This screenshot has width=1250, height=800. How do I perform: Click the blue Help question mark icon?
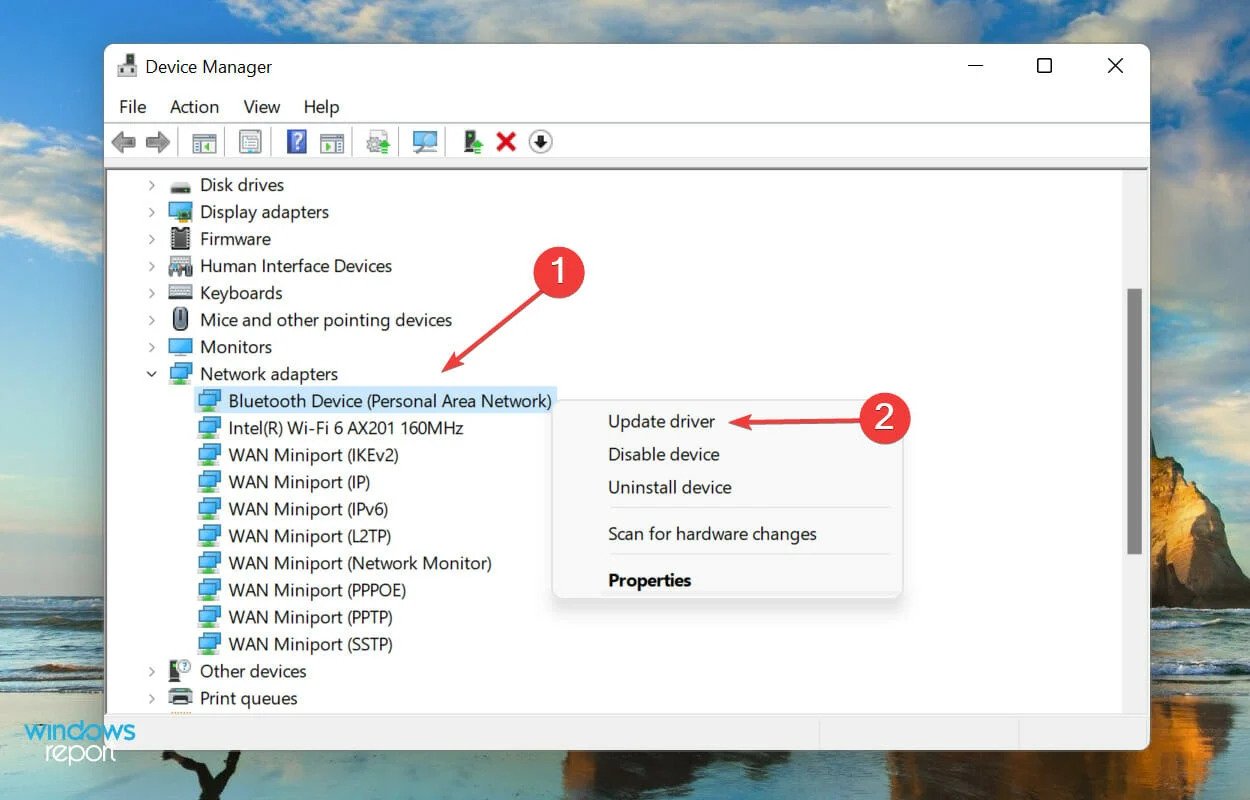click(297, 142)
